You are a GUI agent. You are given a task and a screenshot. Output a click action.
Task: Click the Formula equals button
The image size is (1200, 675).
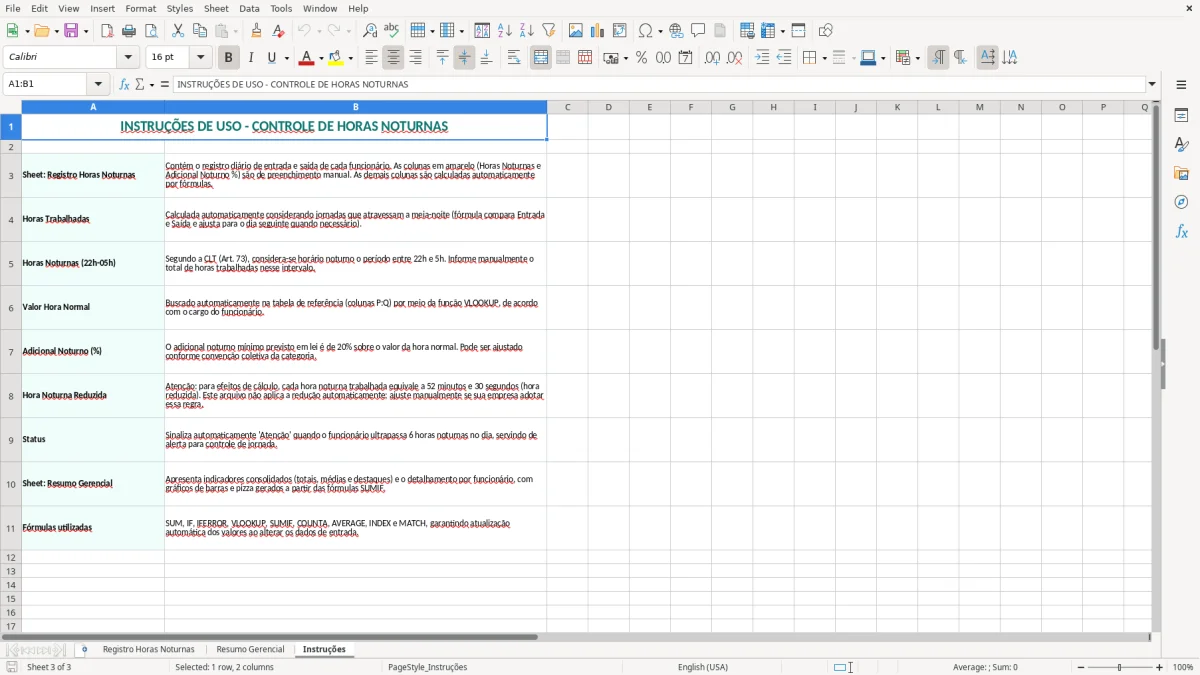point(165,85)
